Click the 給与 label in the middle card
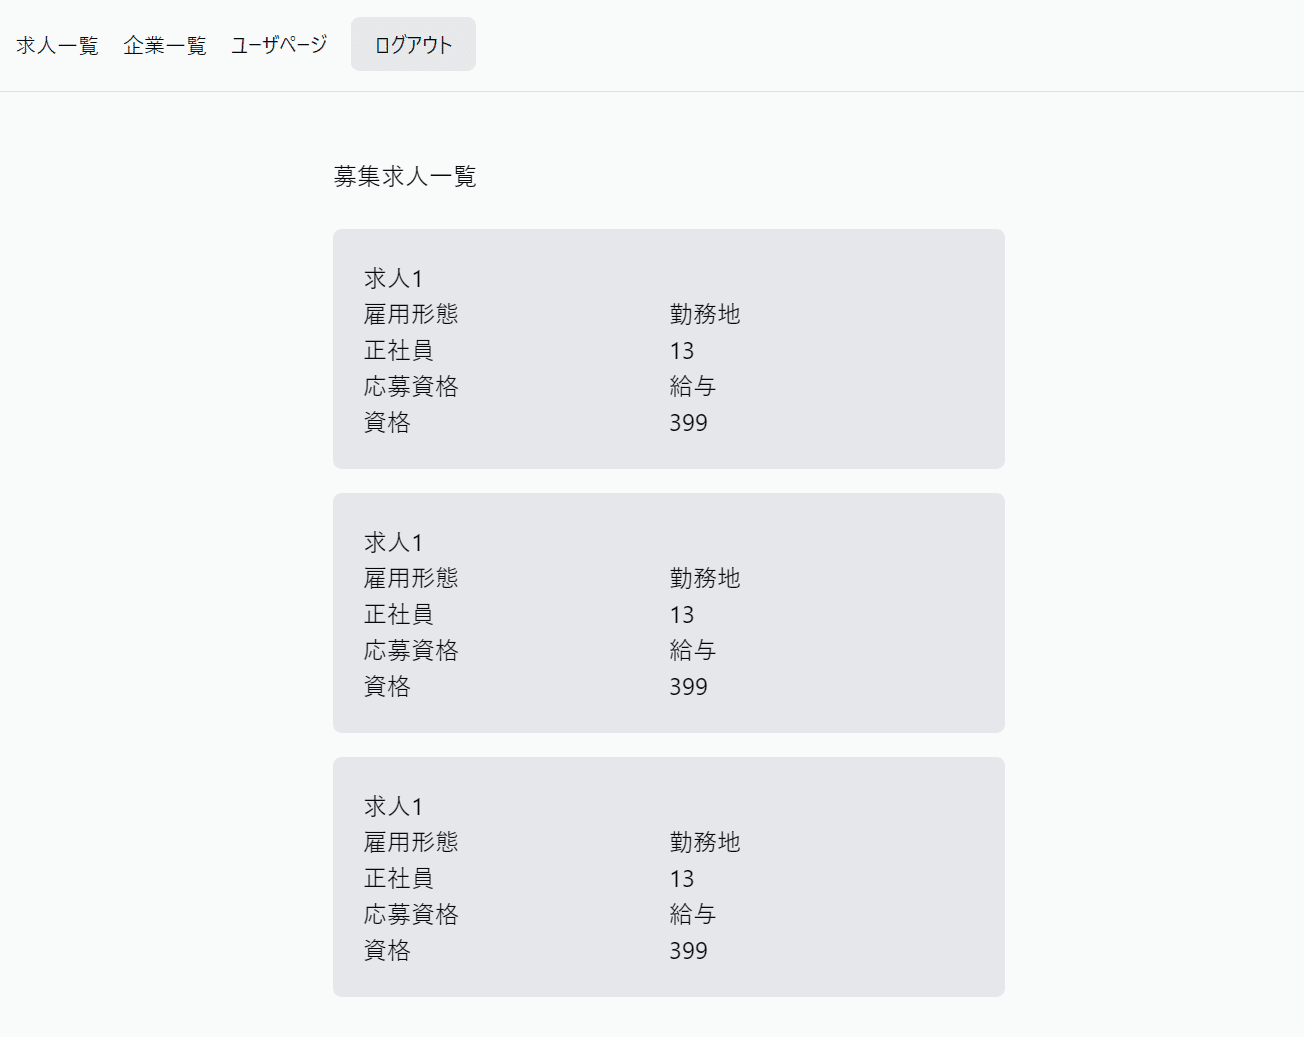1304x1037 pixels. point(692,650)
